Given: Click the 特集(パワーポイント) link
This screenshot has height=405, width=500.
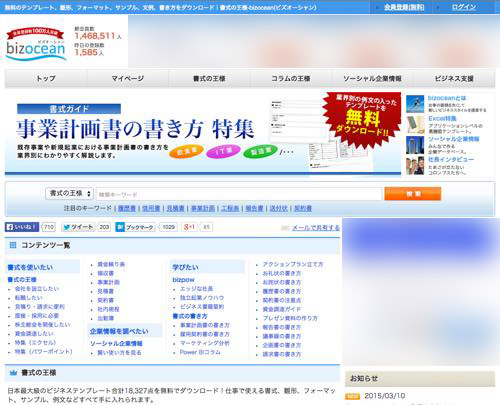Looking at the screenshot, I should pyautogui.click(x=44, y=352).
